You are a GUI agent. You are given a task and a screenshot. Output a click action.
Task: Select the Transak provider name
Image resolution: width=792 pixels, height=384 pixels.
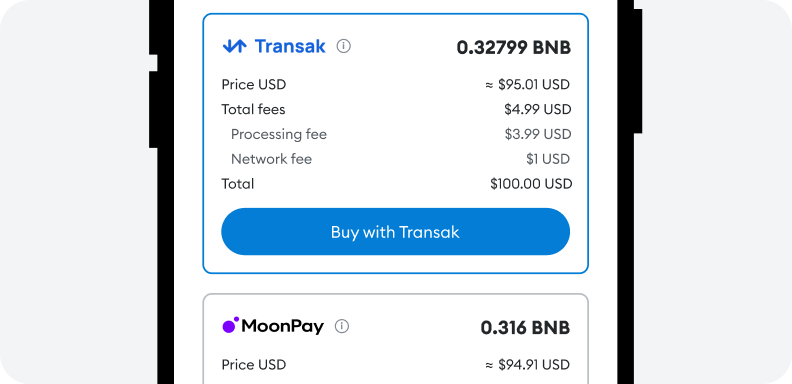tap(290, 46)
